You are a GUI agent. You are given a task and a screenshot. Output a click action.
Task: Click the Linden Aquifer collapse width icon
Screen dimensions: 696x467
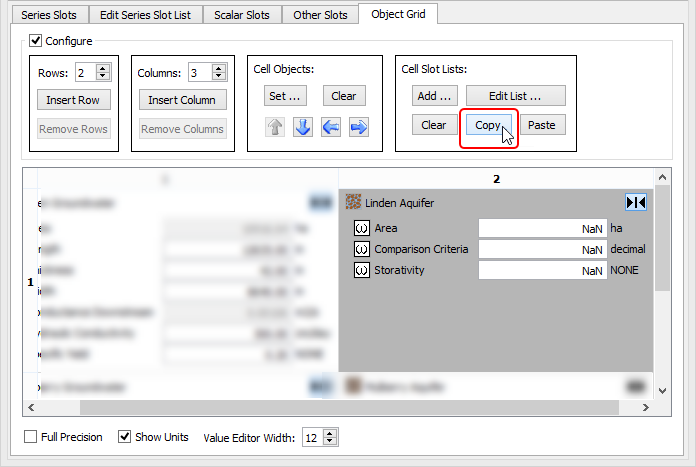pos(636,202)
